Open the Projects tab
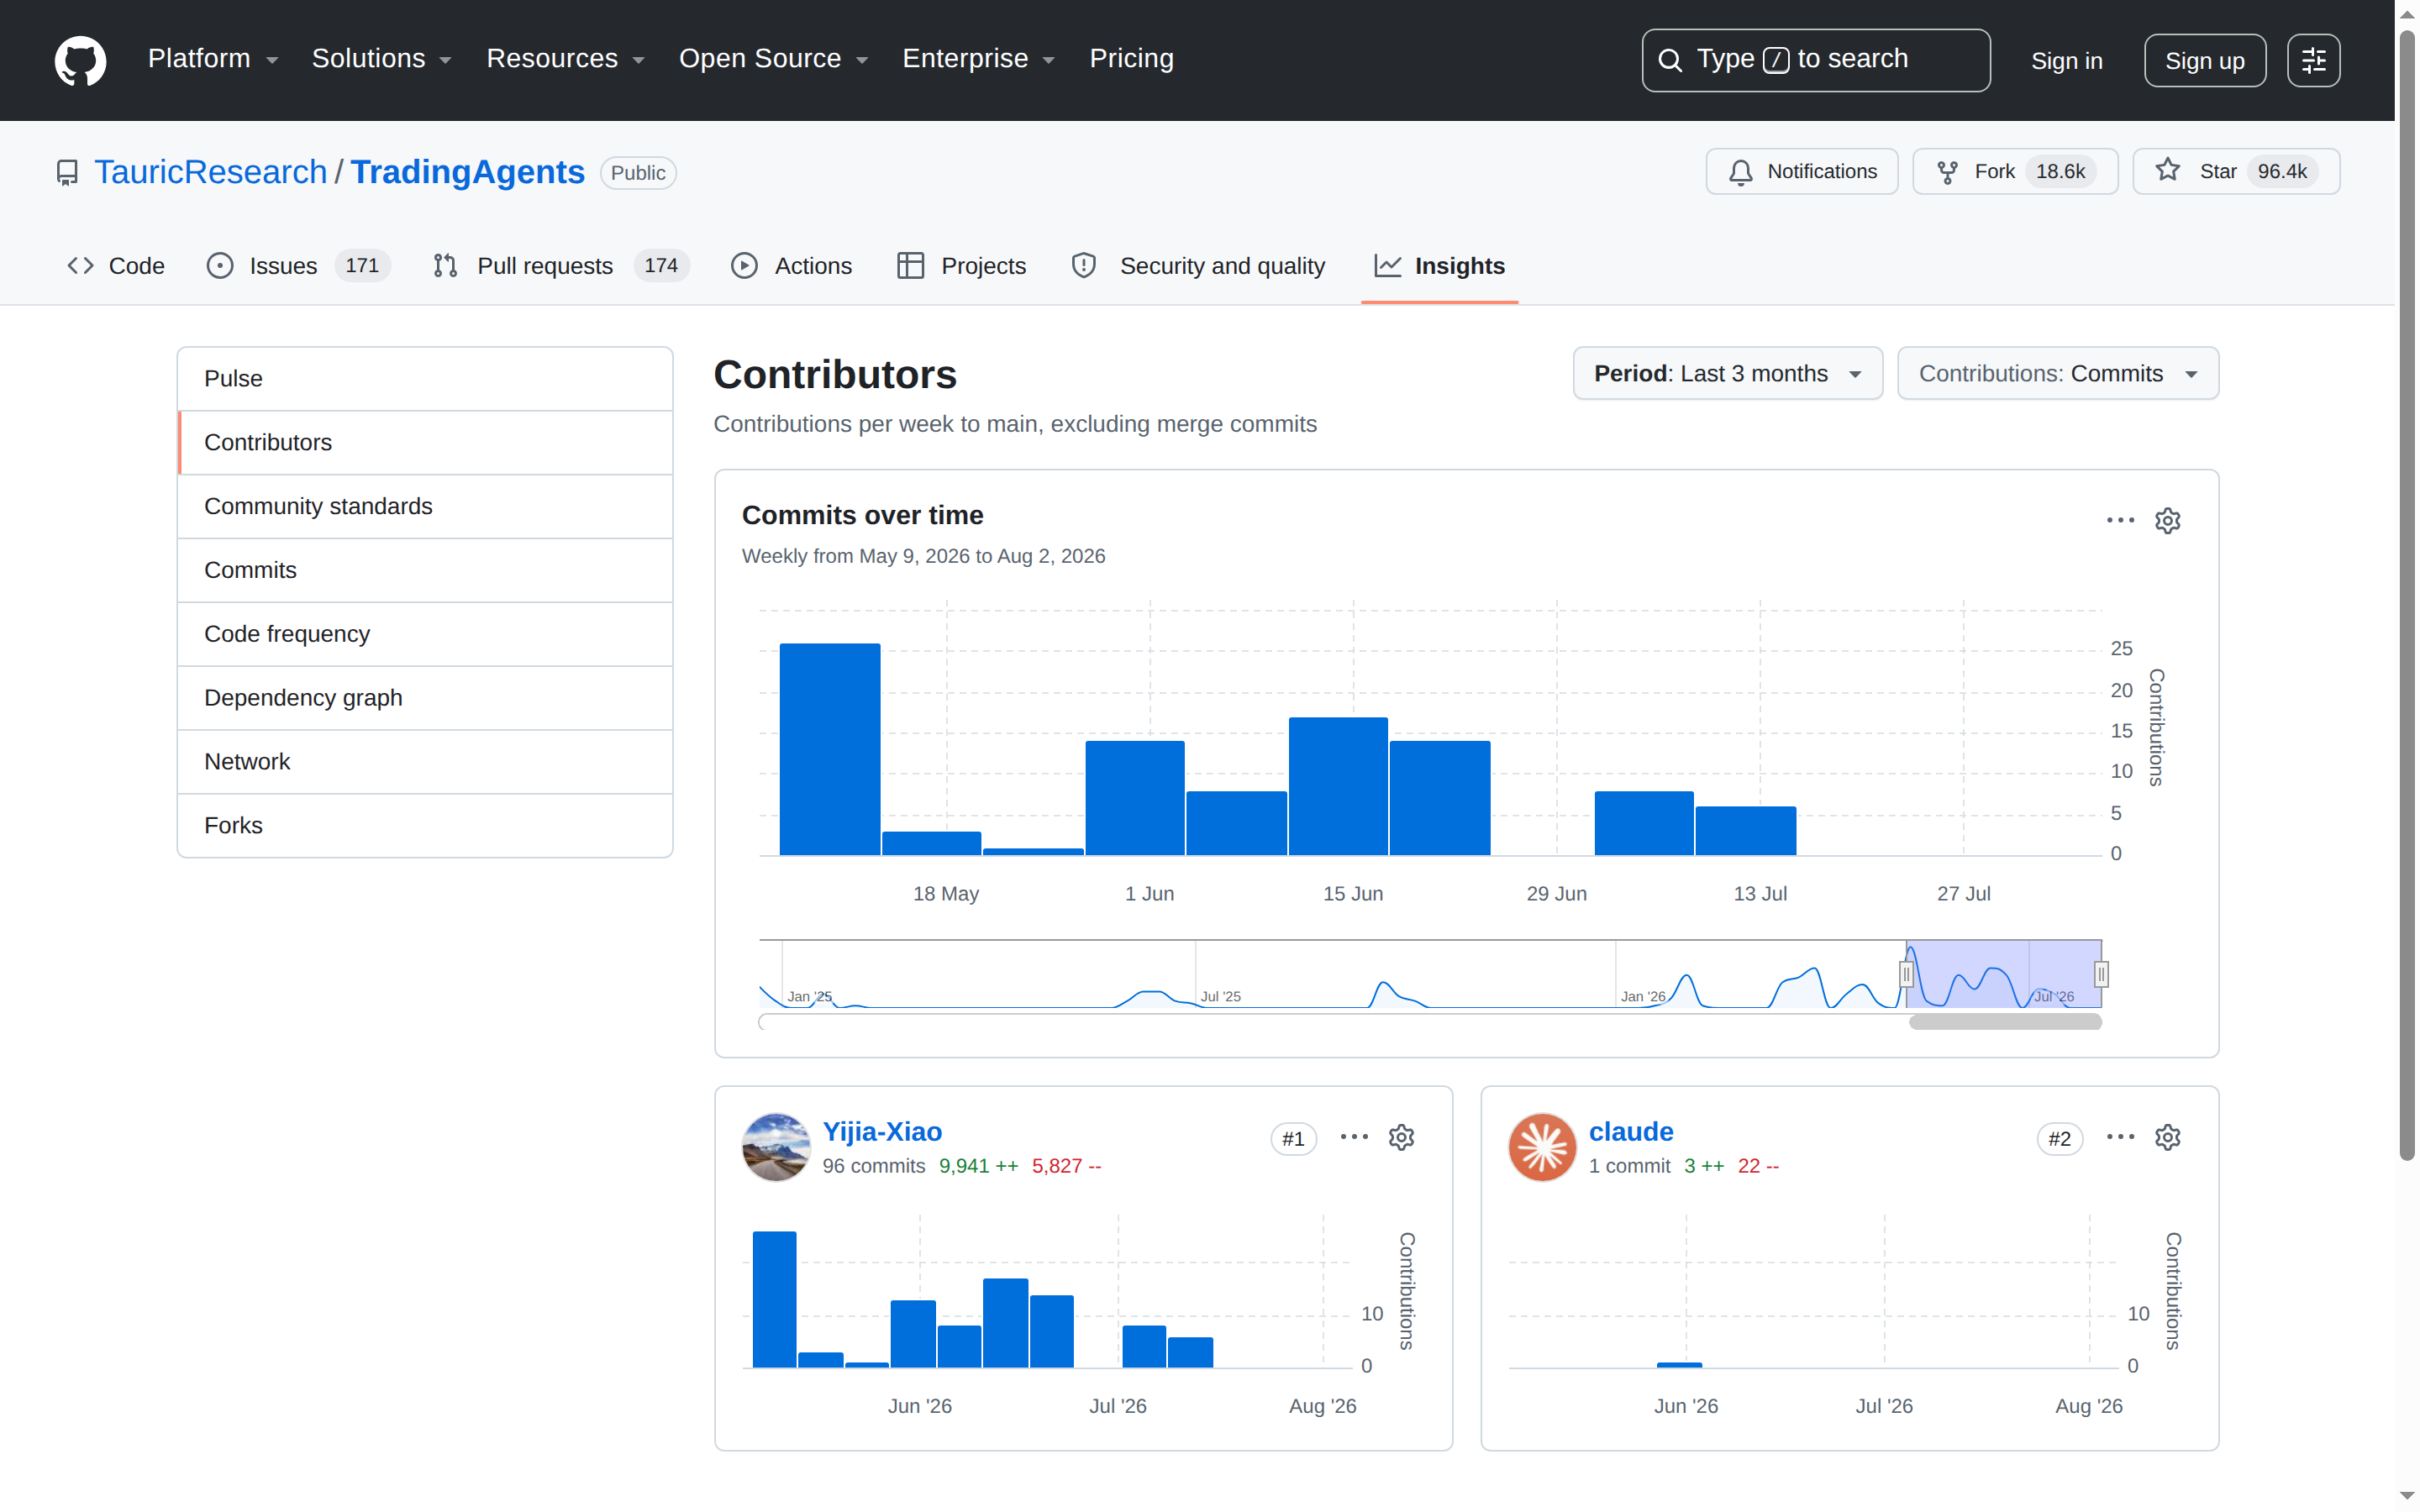Viewport: 2420px width, 1512px height. coord(962,266)
